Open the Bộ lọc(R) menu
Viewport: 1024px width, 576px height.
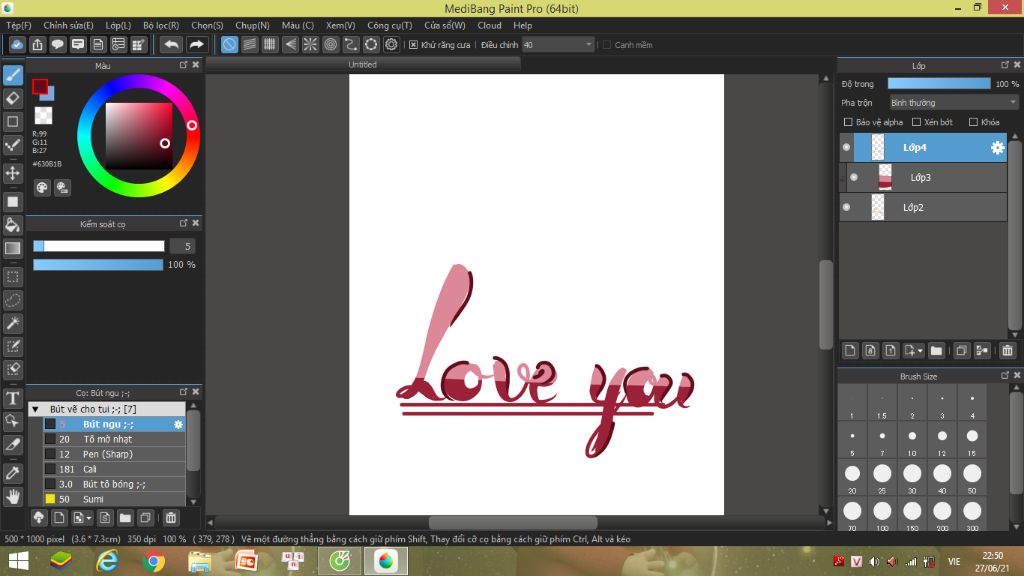pos(161,25)
